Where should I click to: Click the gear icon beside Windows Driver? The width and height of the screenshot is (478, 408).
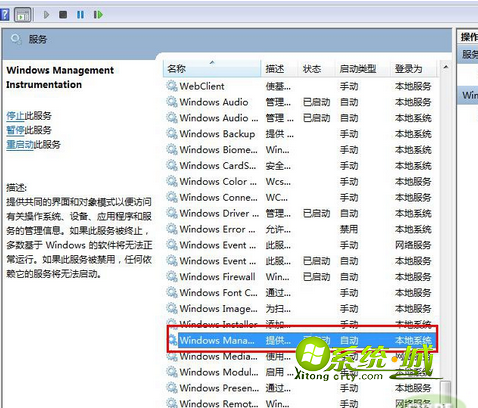172,213
